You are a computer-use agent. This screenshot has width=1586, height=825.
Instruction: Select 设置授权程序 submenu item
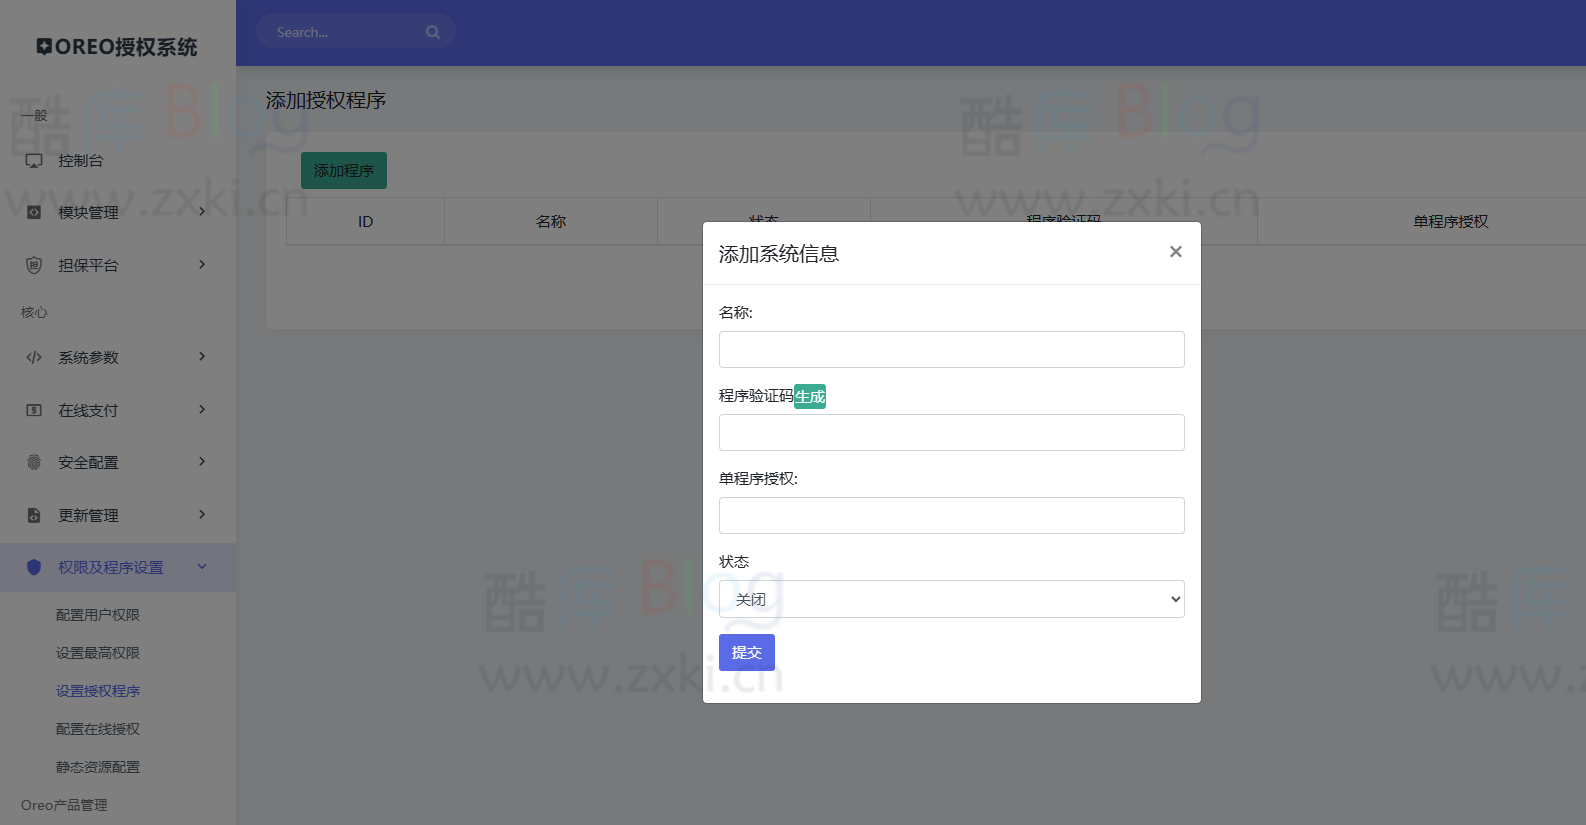98,691
